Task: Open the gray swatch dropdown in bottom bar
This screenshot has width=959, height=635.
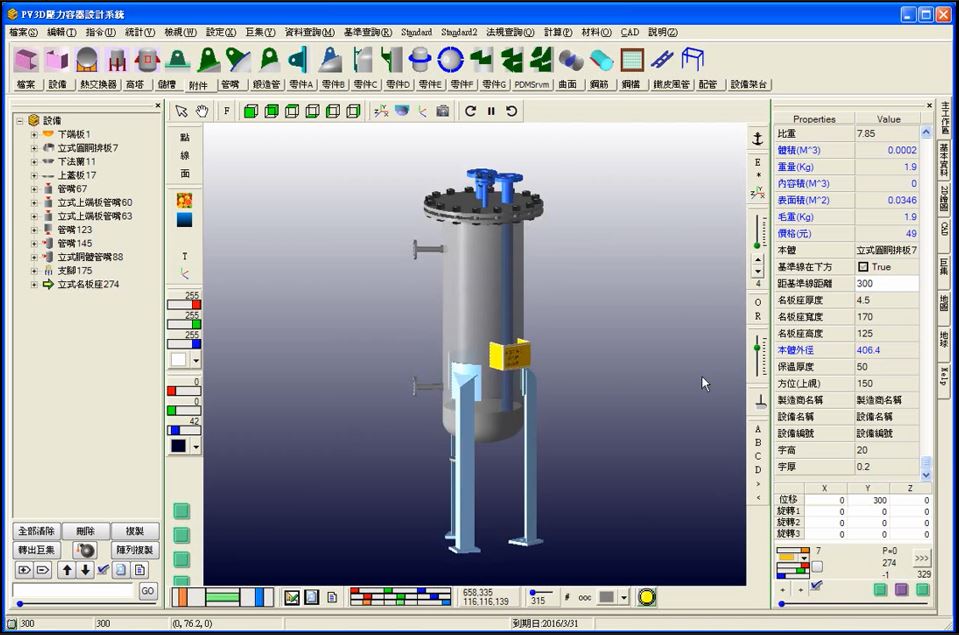Action: coord(623,597)
